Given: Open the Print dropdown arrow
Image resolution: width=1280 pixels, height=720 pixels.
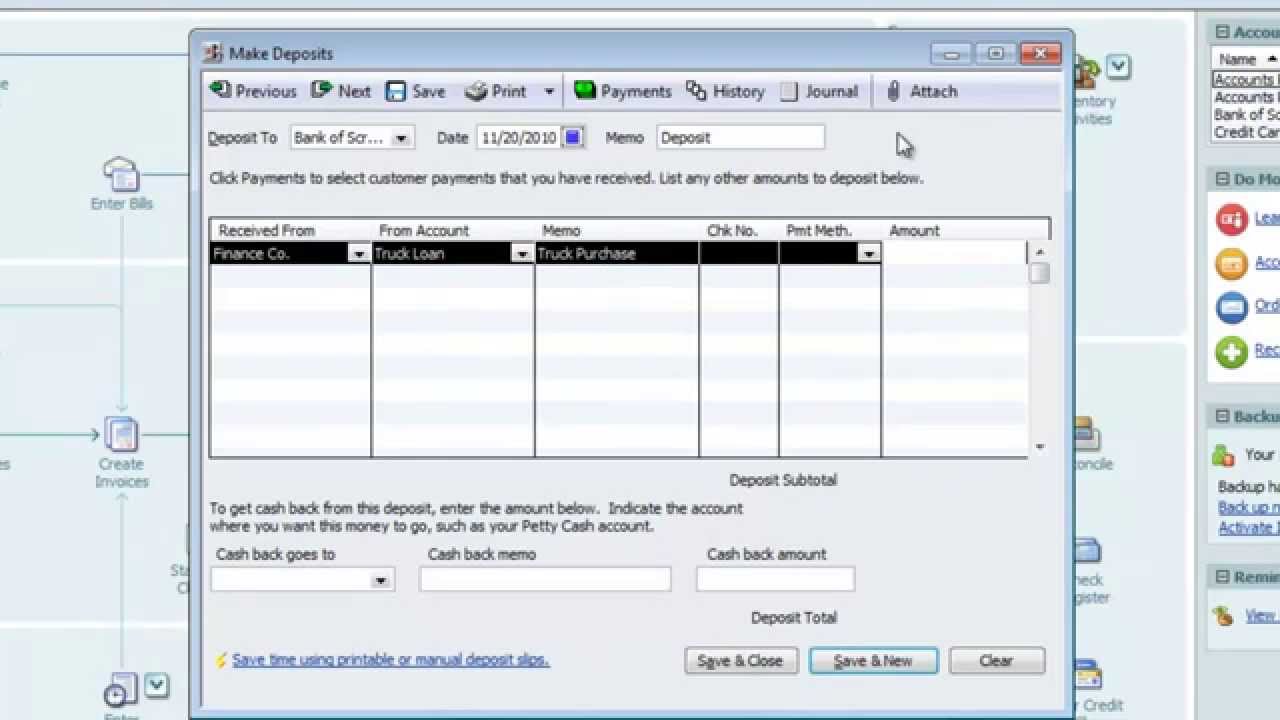Looking at the screenshot, I should [548, 92].
